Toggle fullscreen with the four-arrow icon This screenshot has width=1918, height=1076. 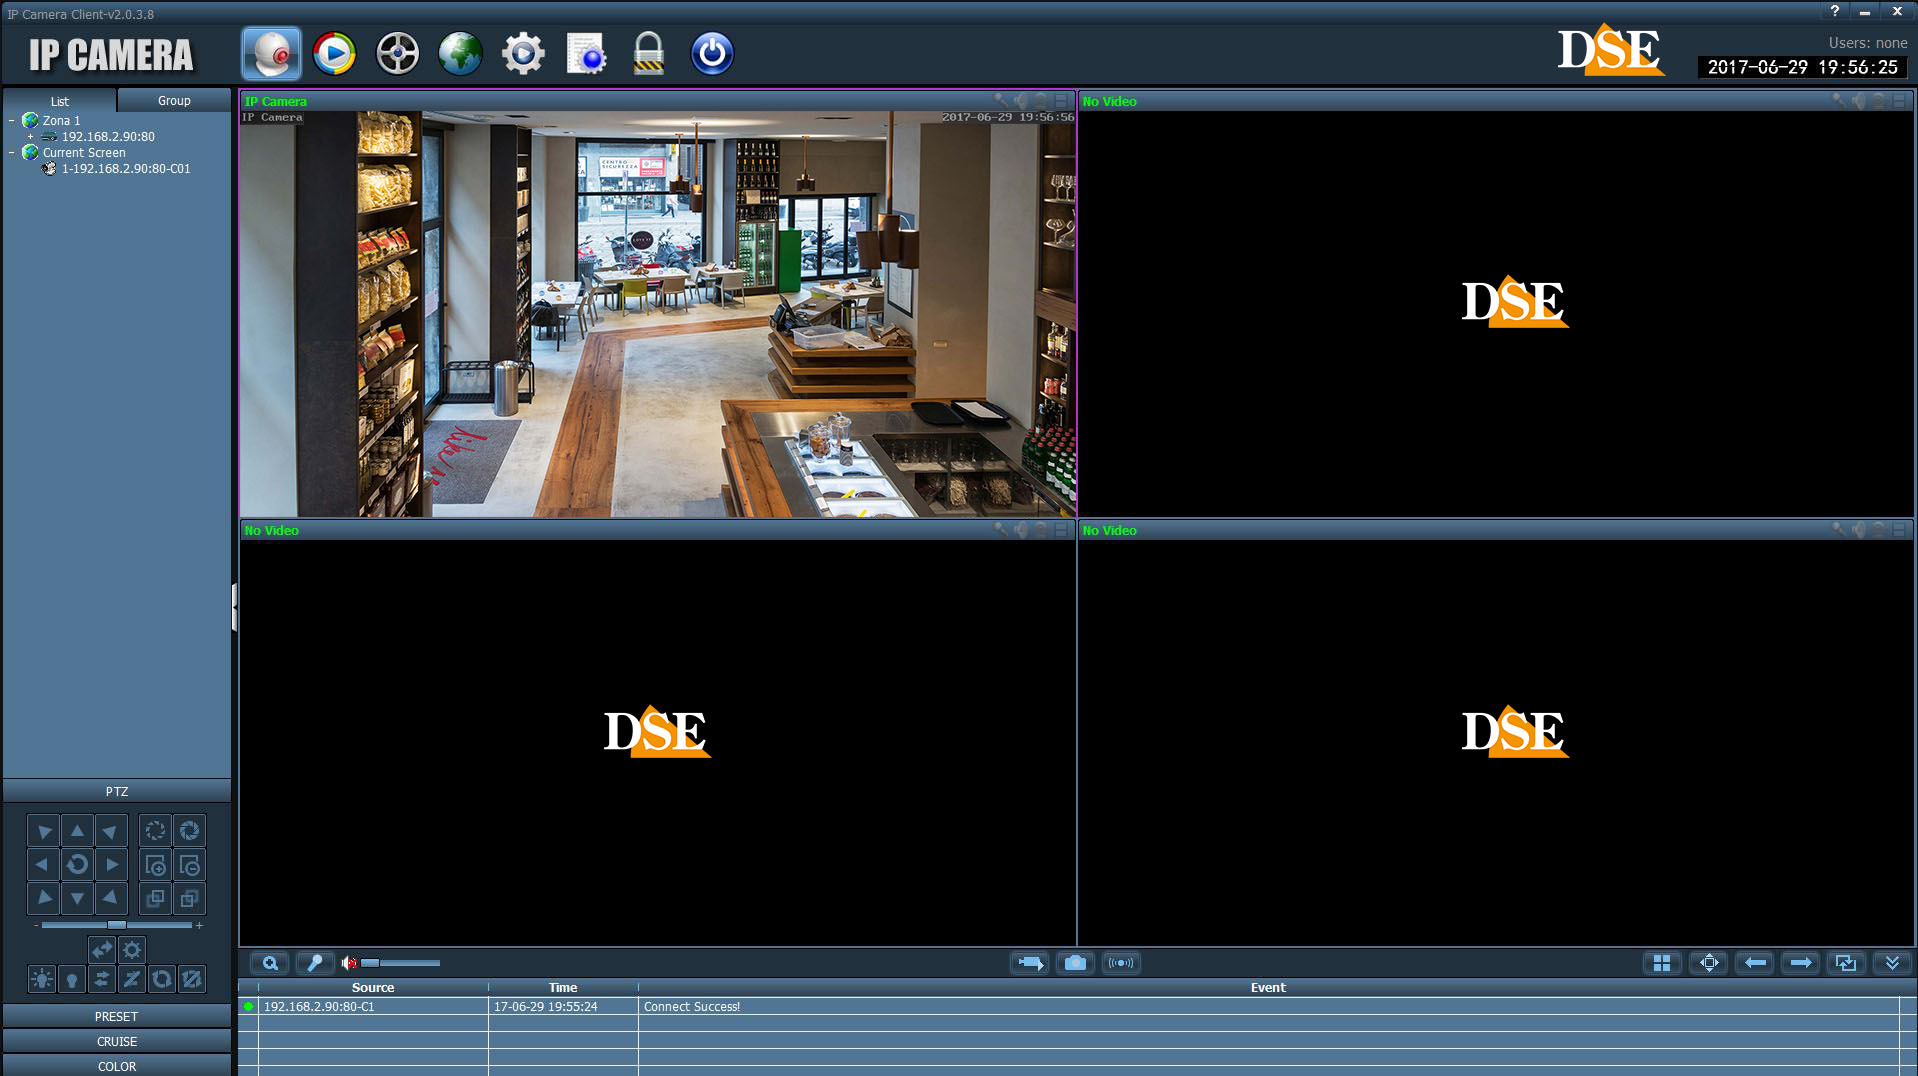tap(1709, 963)
